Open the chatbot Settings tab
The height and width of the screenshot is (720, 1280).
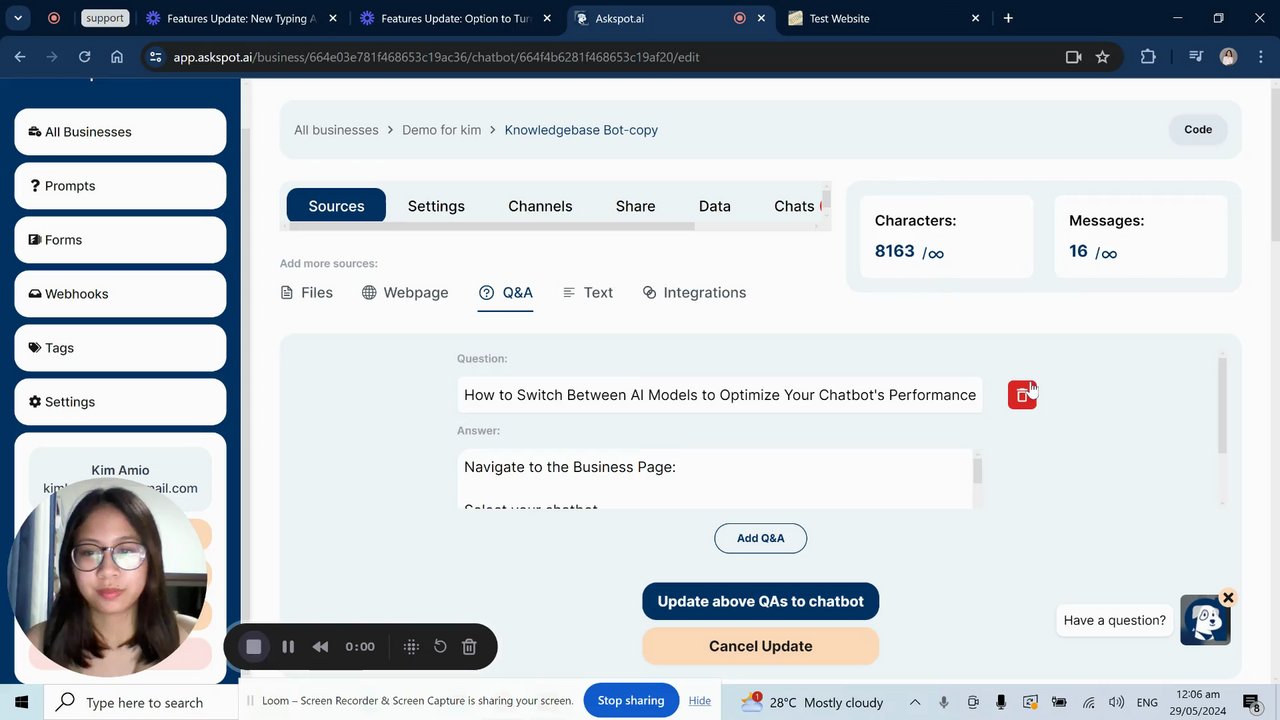tap(436, 206)
